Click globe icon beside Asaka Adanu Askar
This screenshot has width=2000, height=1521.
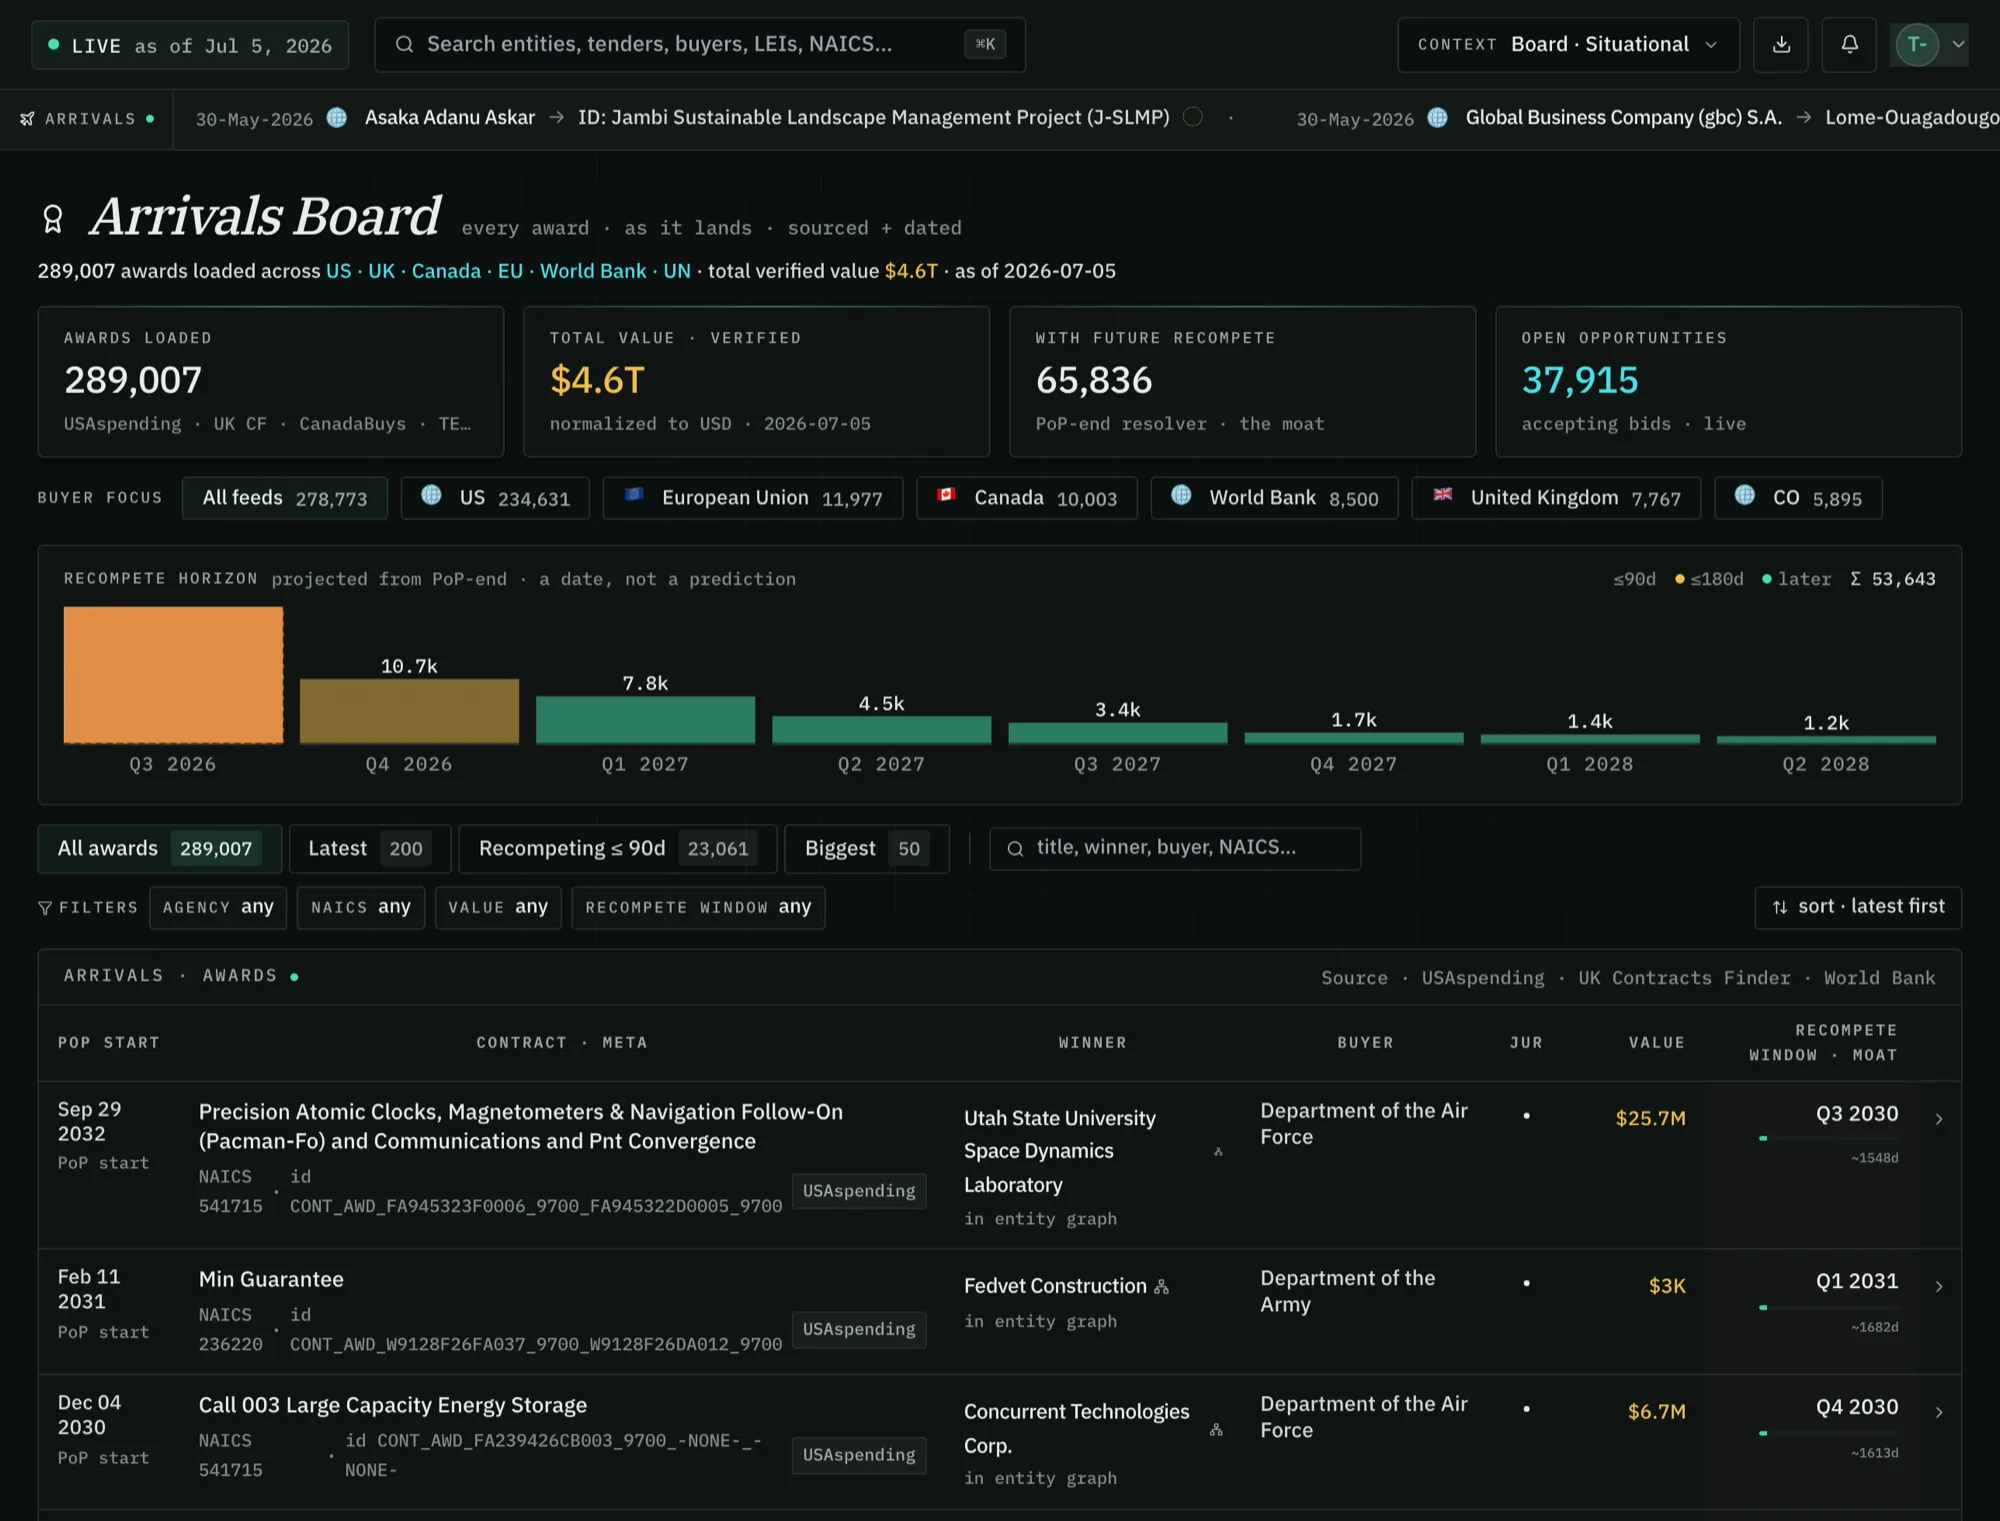pyautogui.click(x=337, y=118)
